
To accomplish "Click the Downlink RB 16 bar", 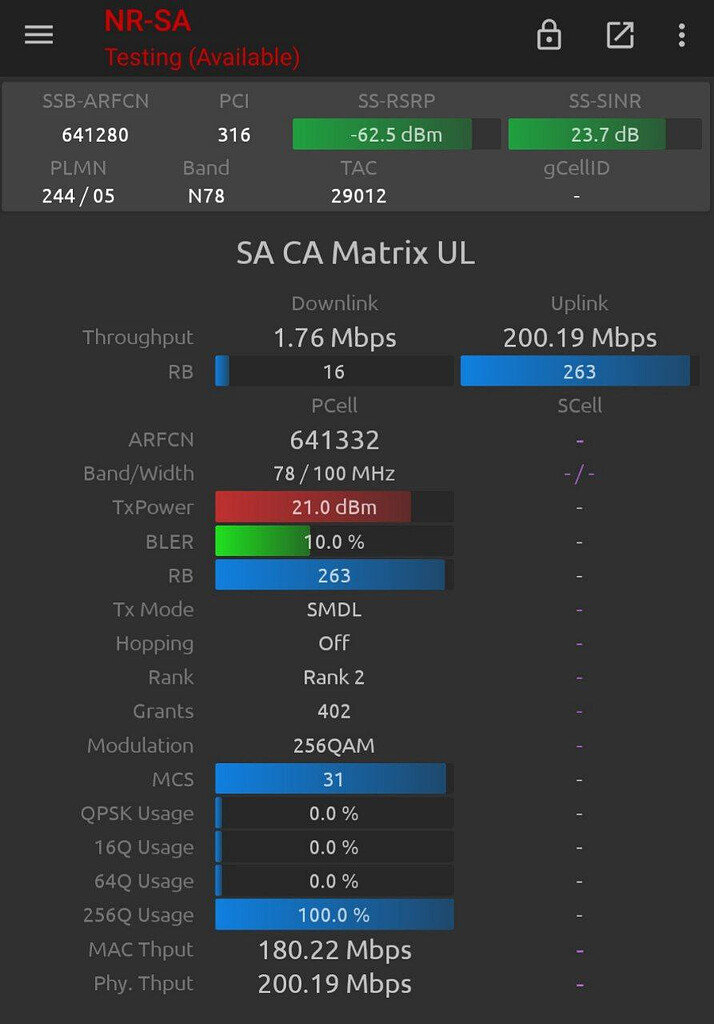I will pyautogui.click(x=334, y=372).
